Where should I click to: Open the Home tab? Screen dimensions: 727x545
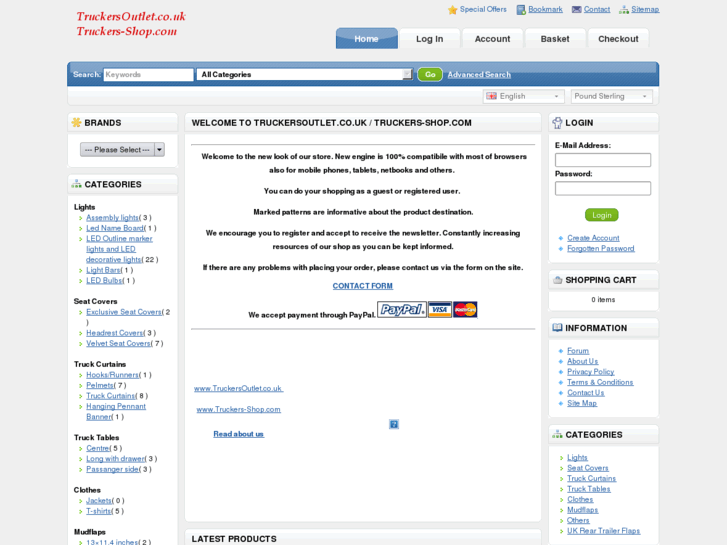point(366,38)
